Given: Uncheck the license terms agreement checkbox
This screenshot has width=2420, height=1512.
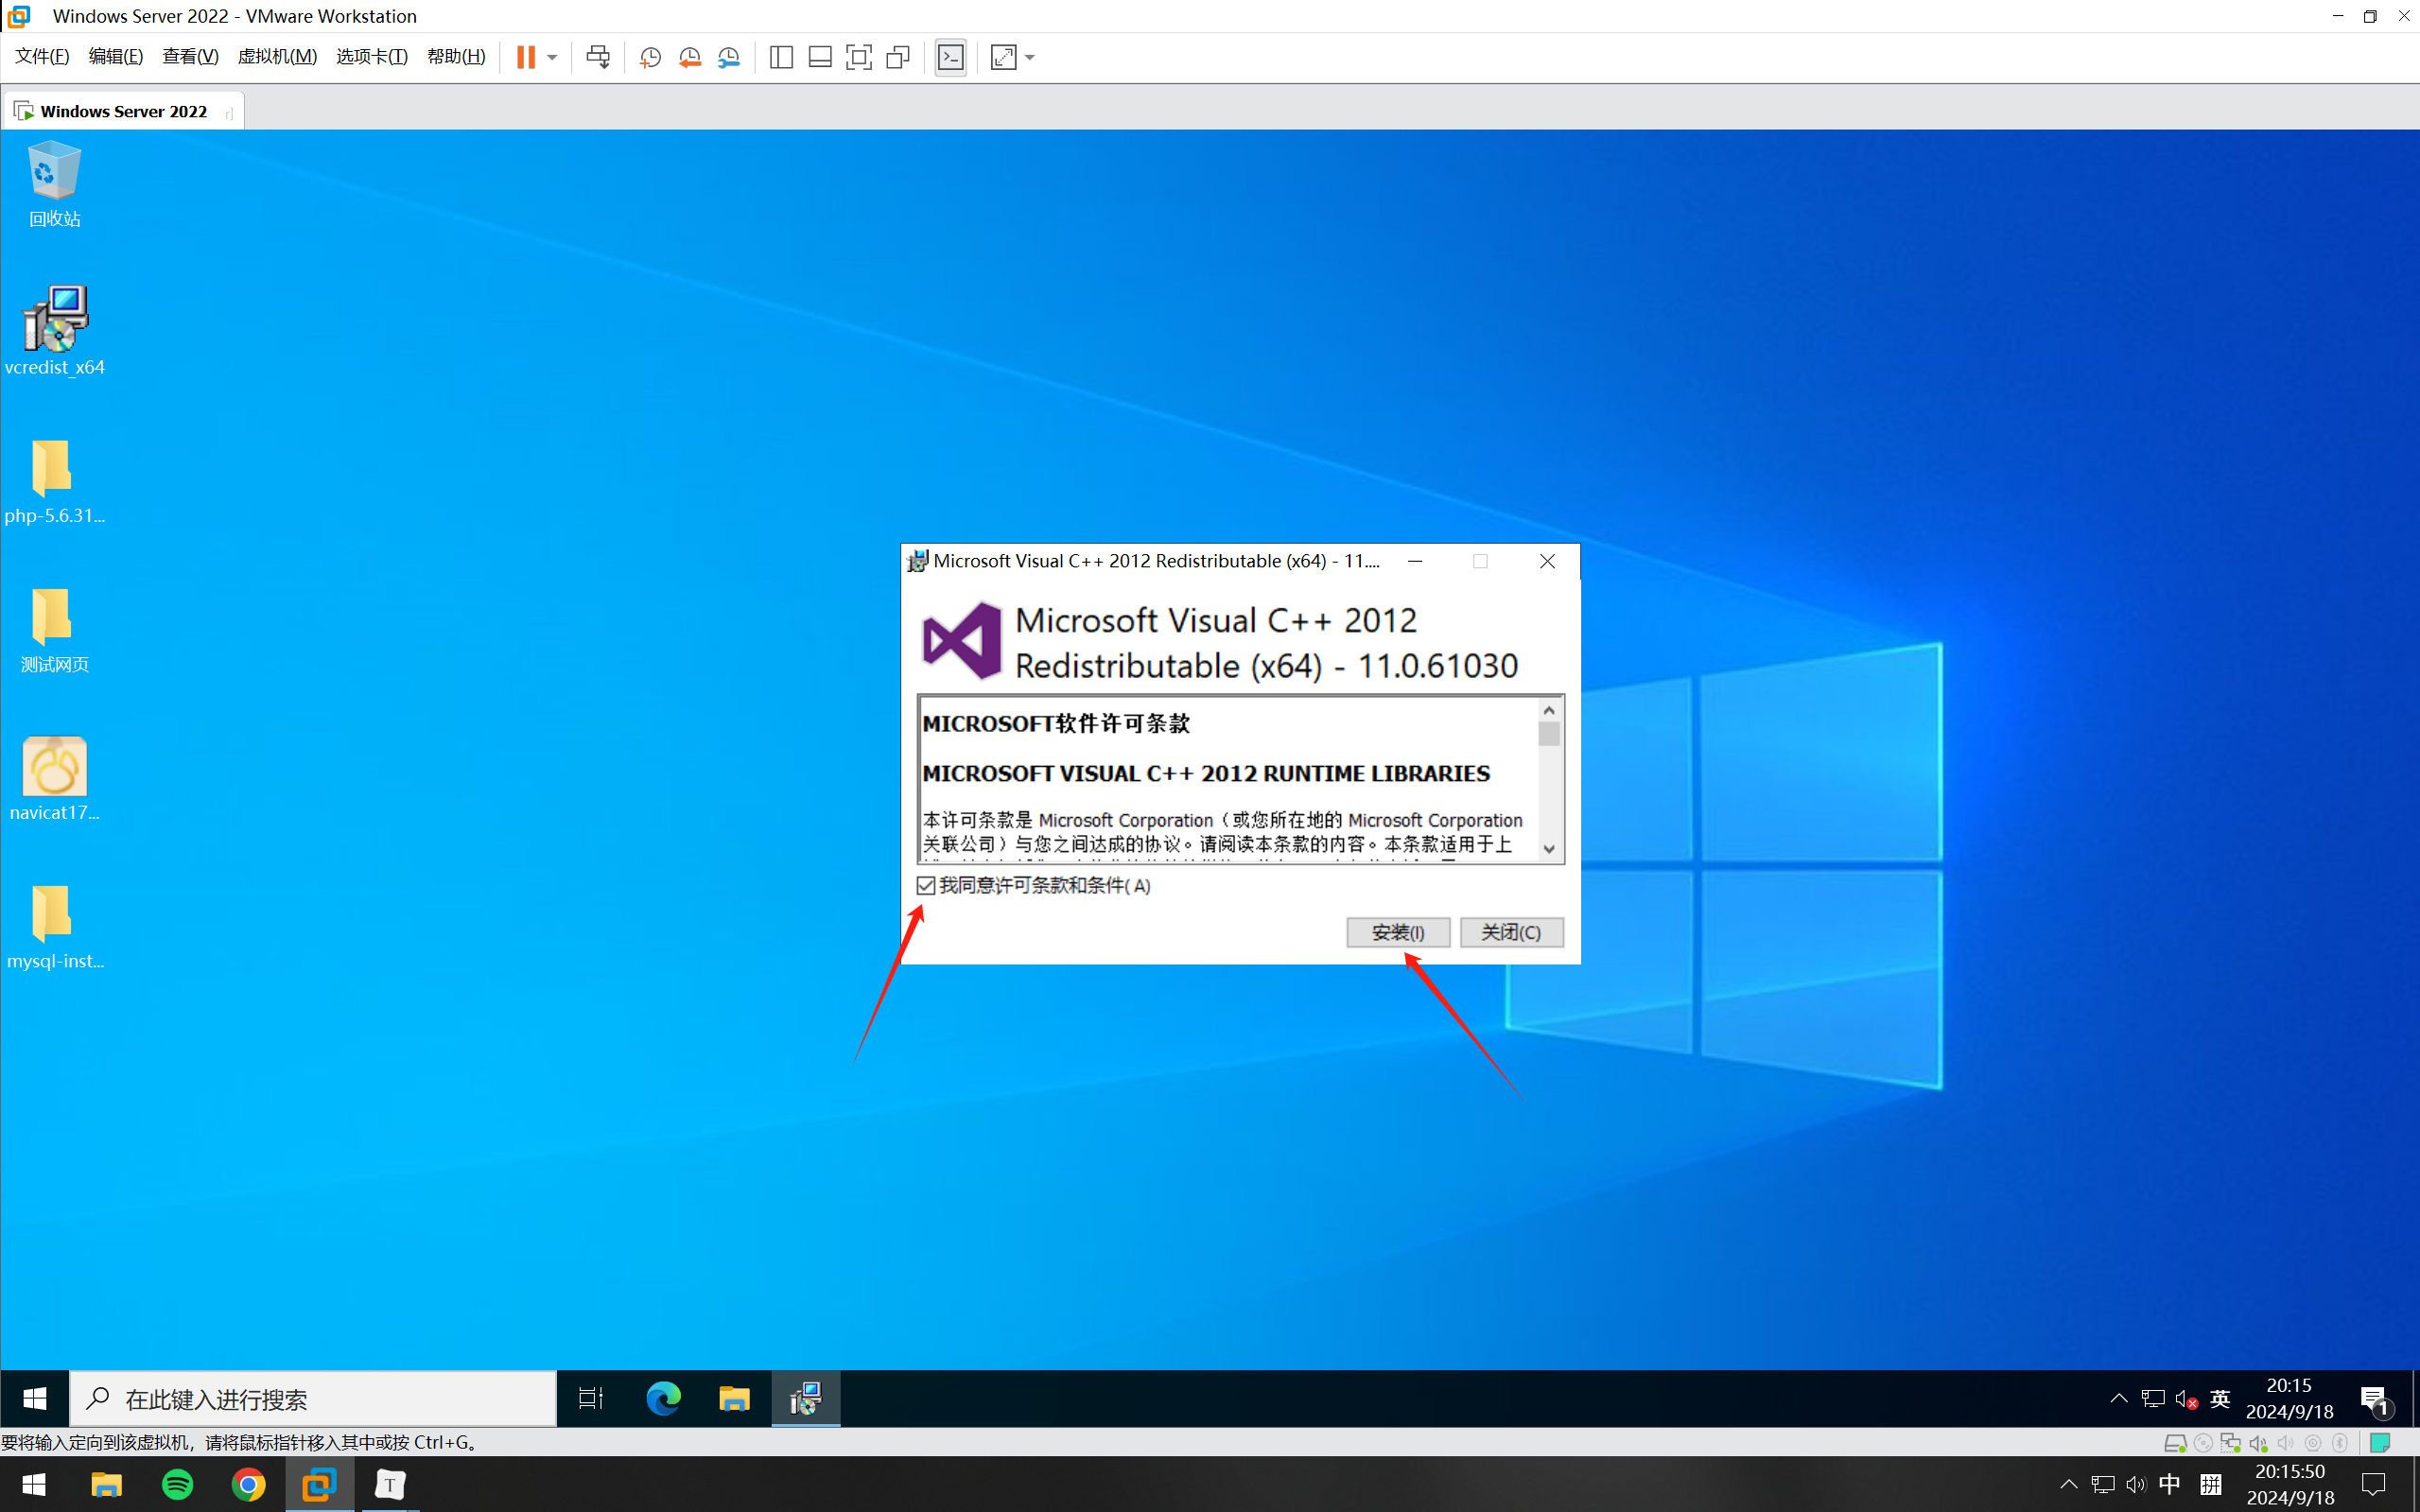Looking at the screenshot, I should pos(926,885).
